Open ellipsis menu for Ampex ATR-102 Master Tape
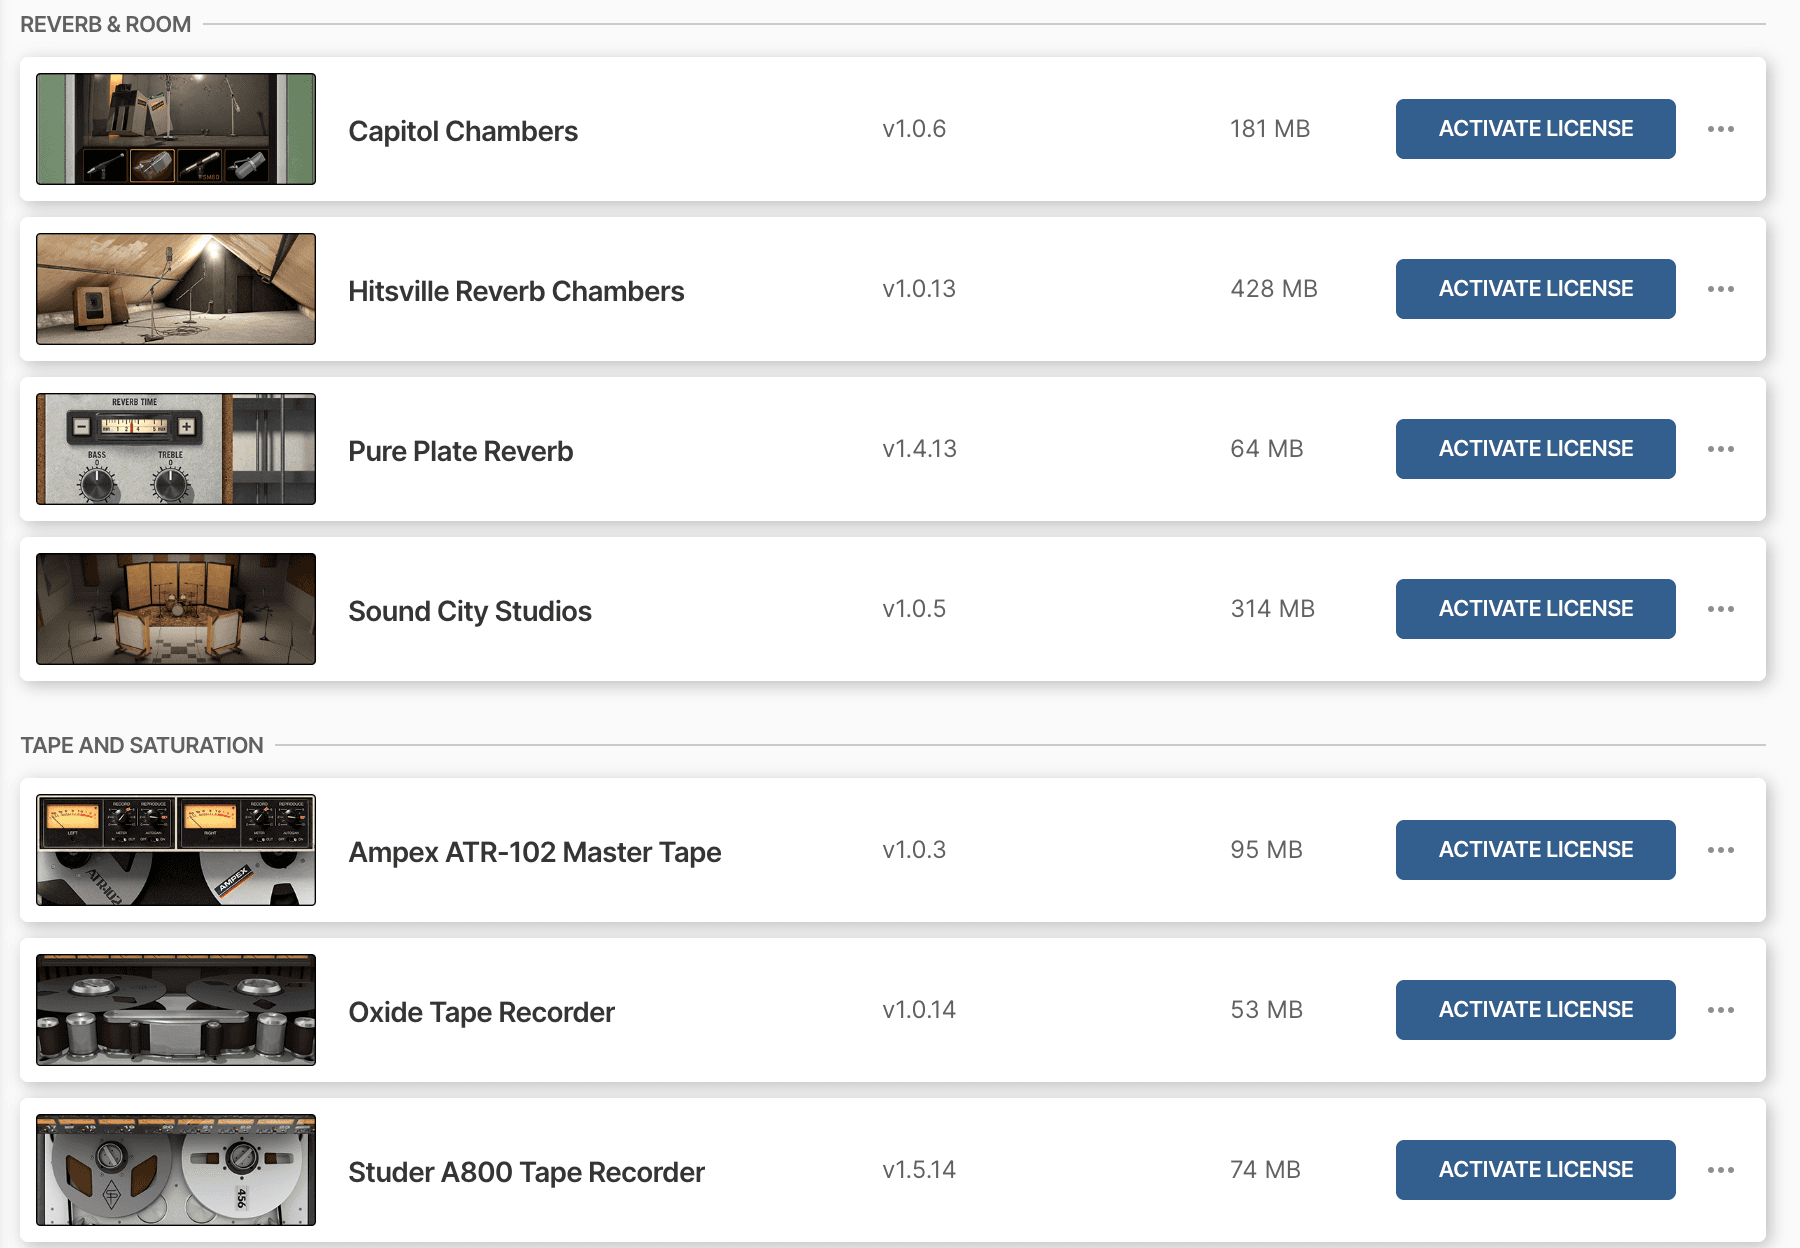The width and height of the screenshot is (1800, 1248). pos(1720,850)
